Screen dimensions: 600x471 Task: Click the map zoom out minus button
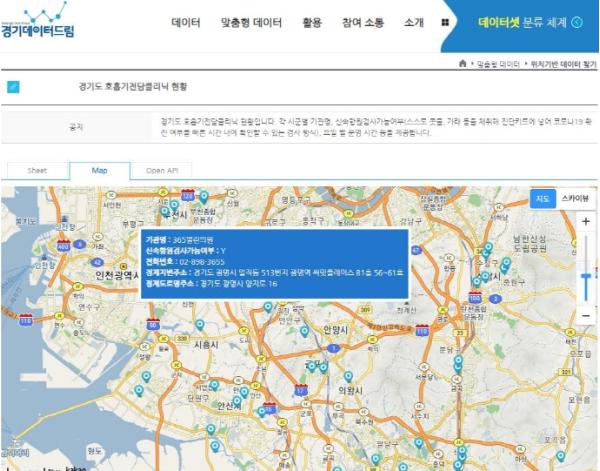tap(585, 314)
